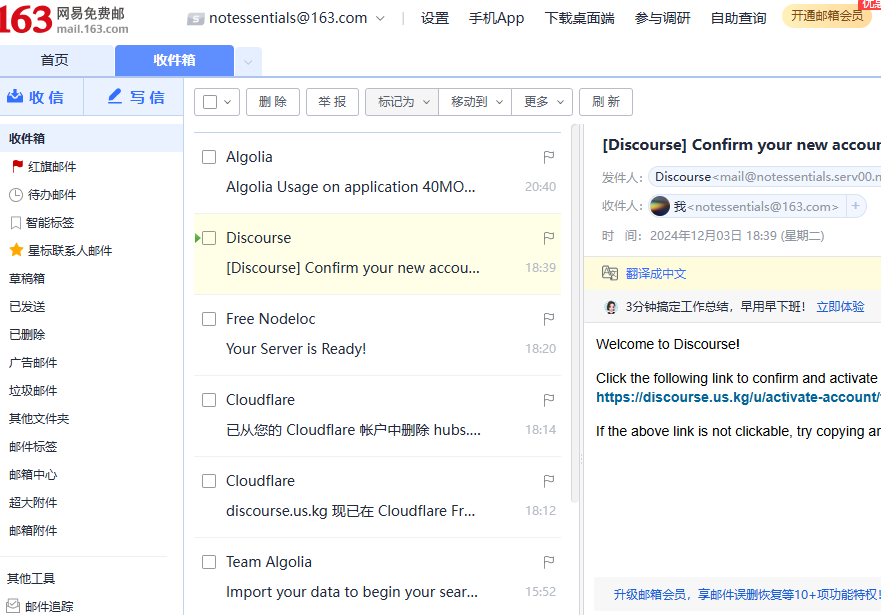The width and height of the screenshot is (881, 615).
Task: Click the star contacts mail icon
Action: tap(16, 250)
